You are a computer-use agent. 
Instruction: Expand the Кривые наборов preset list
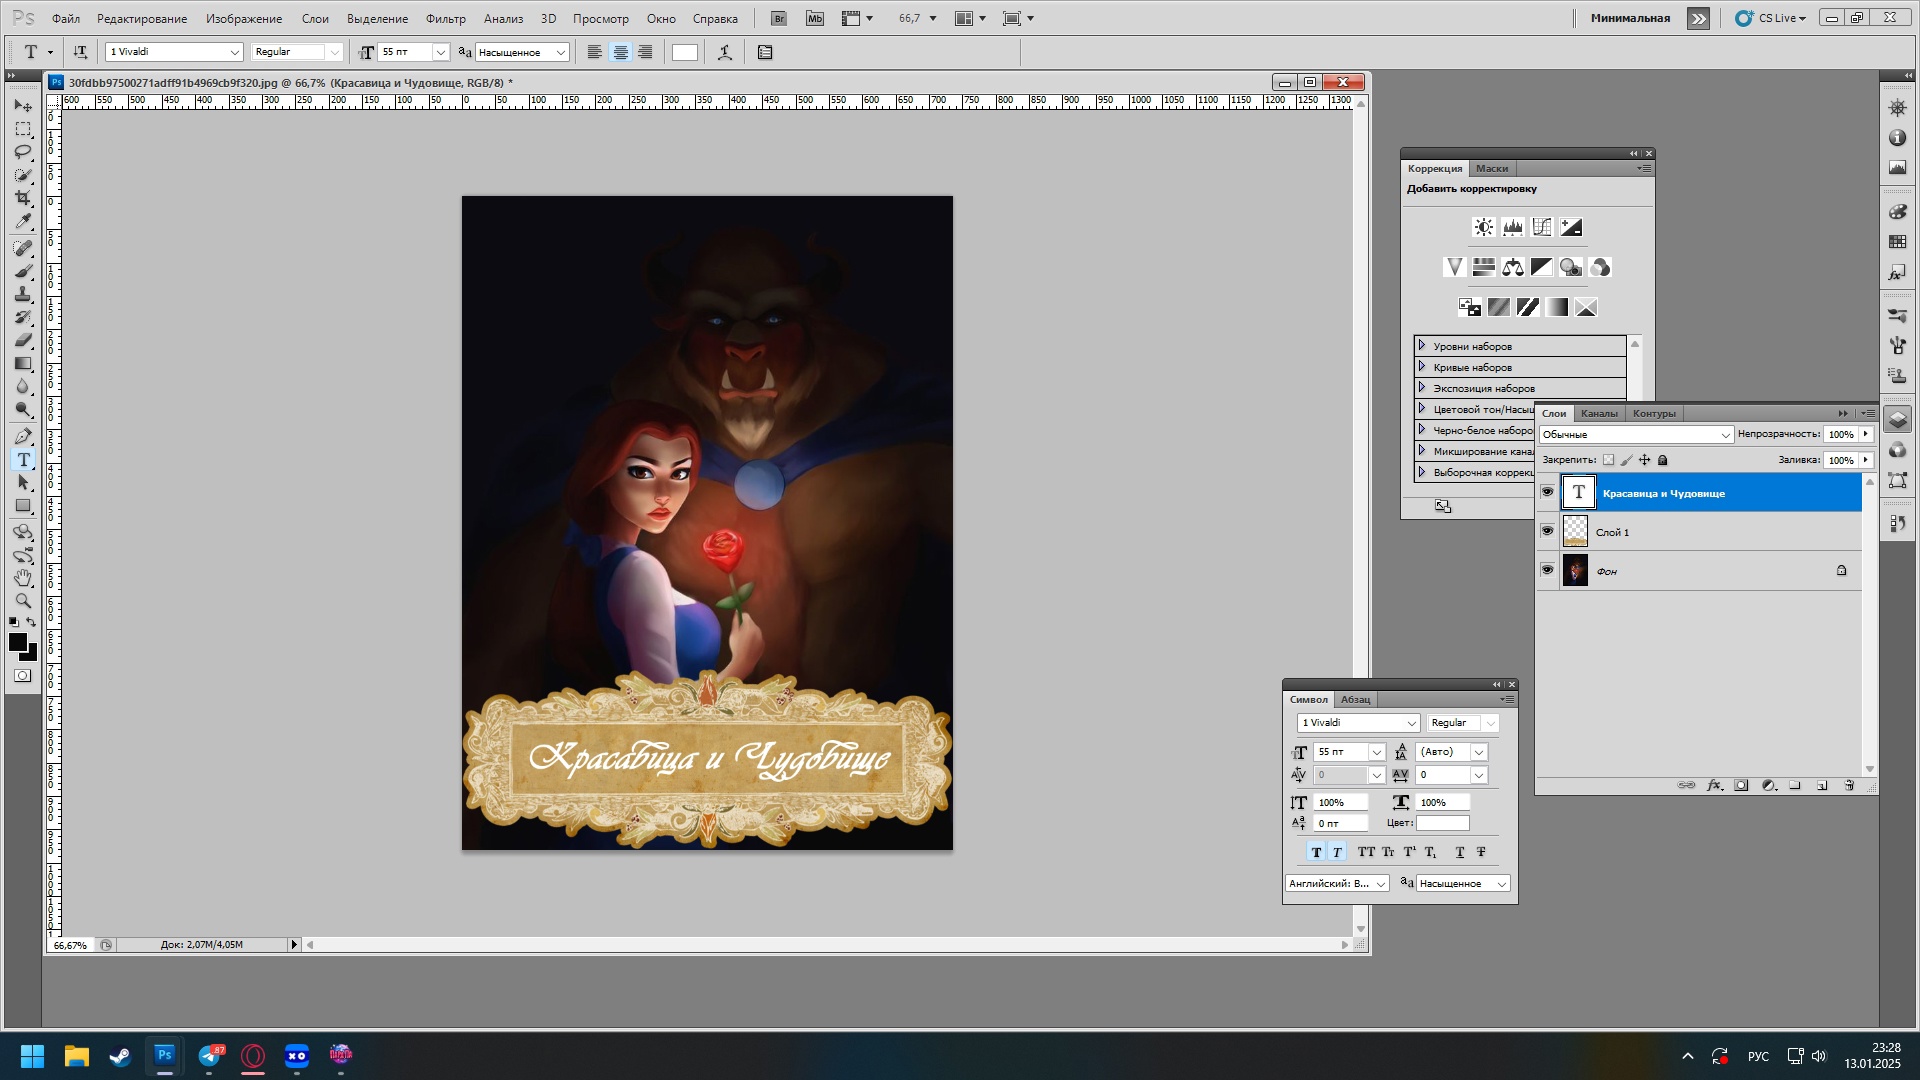tap(1422, 367)
